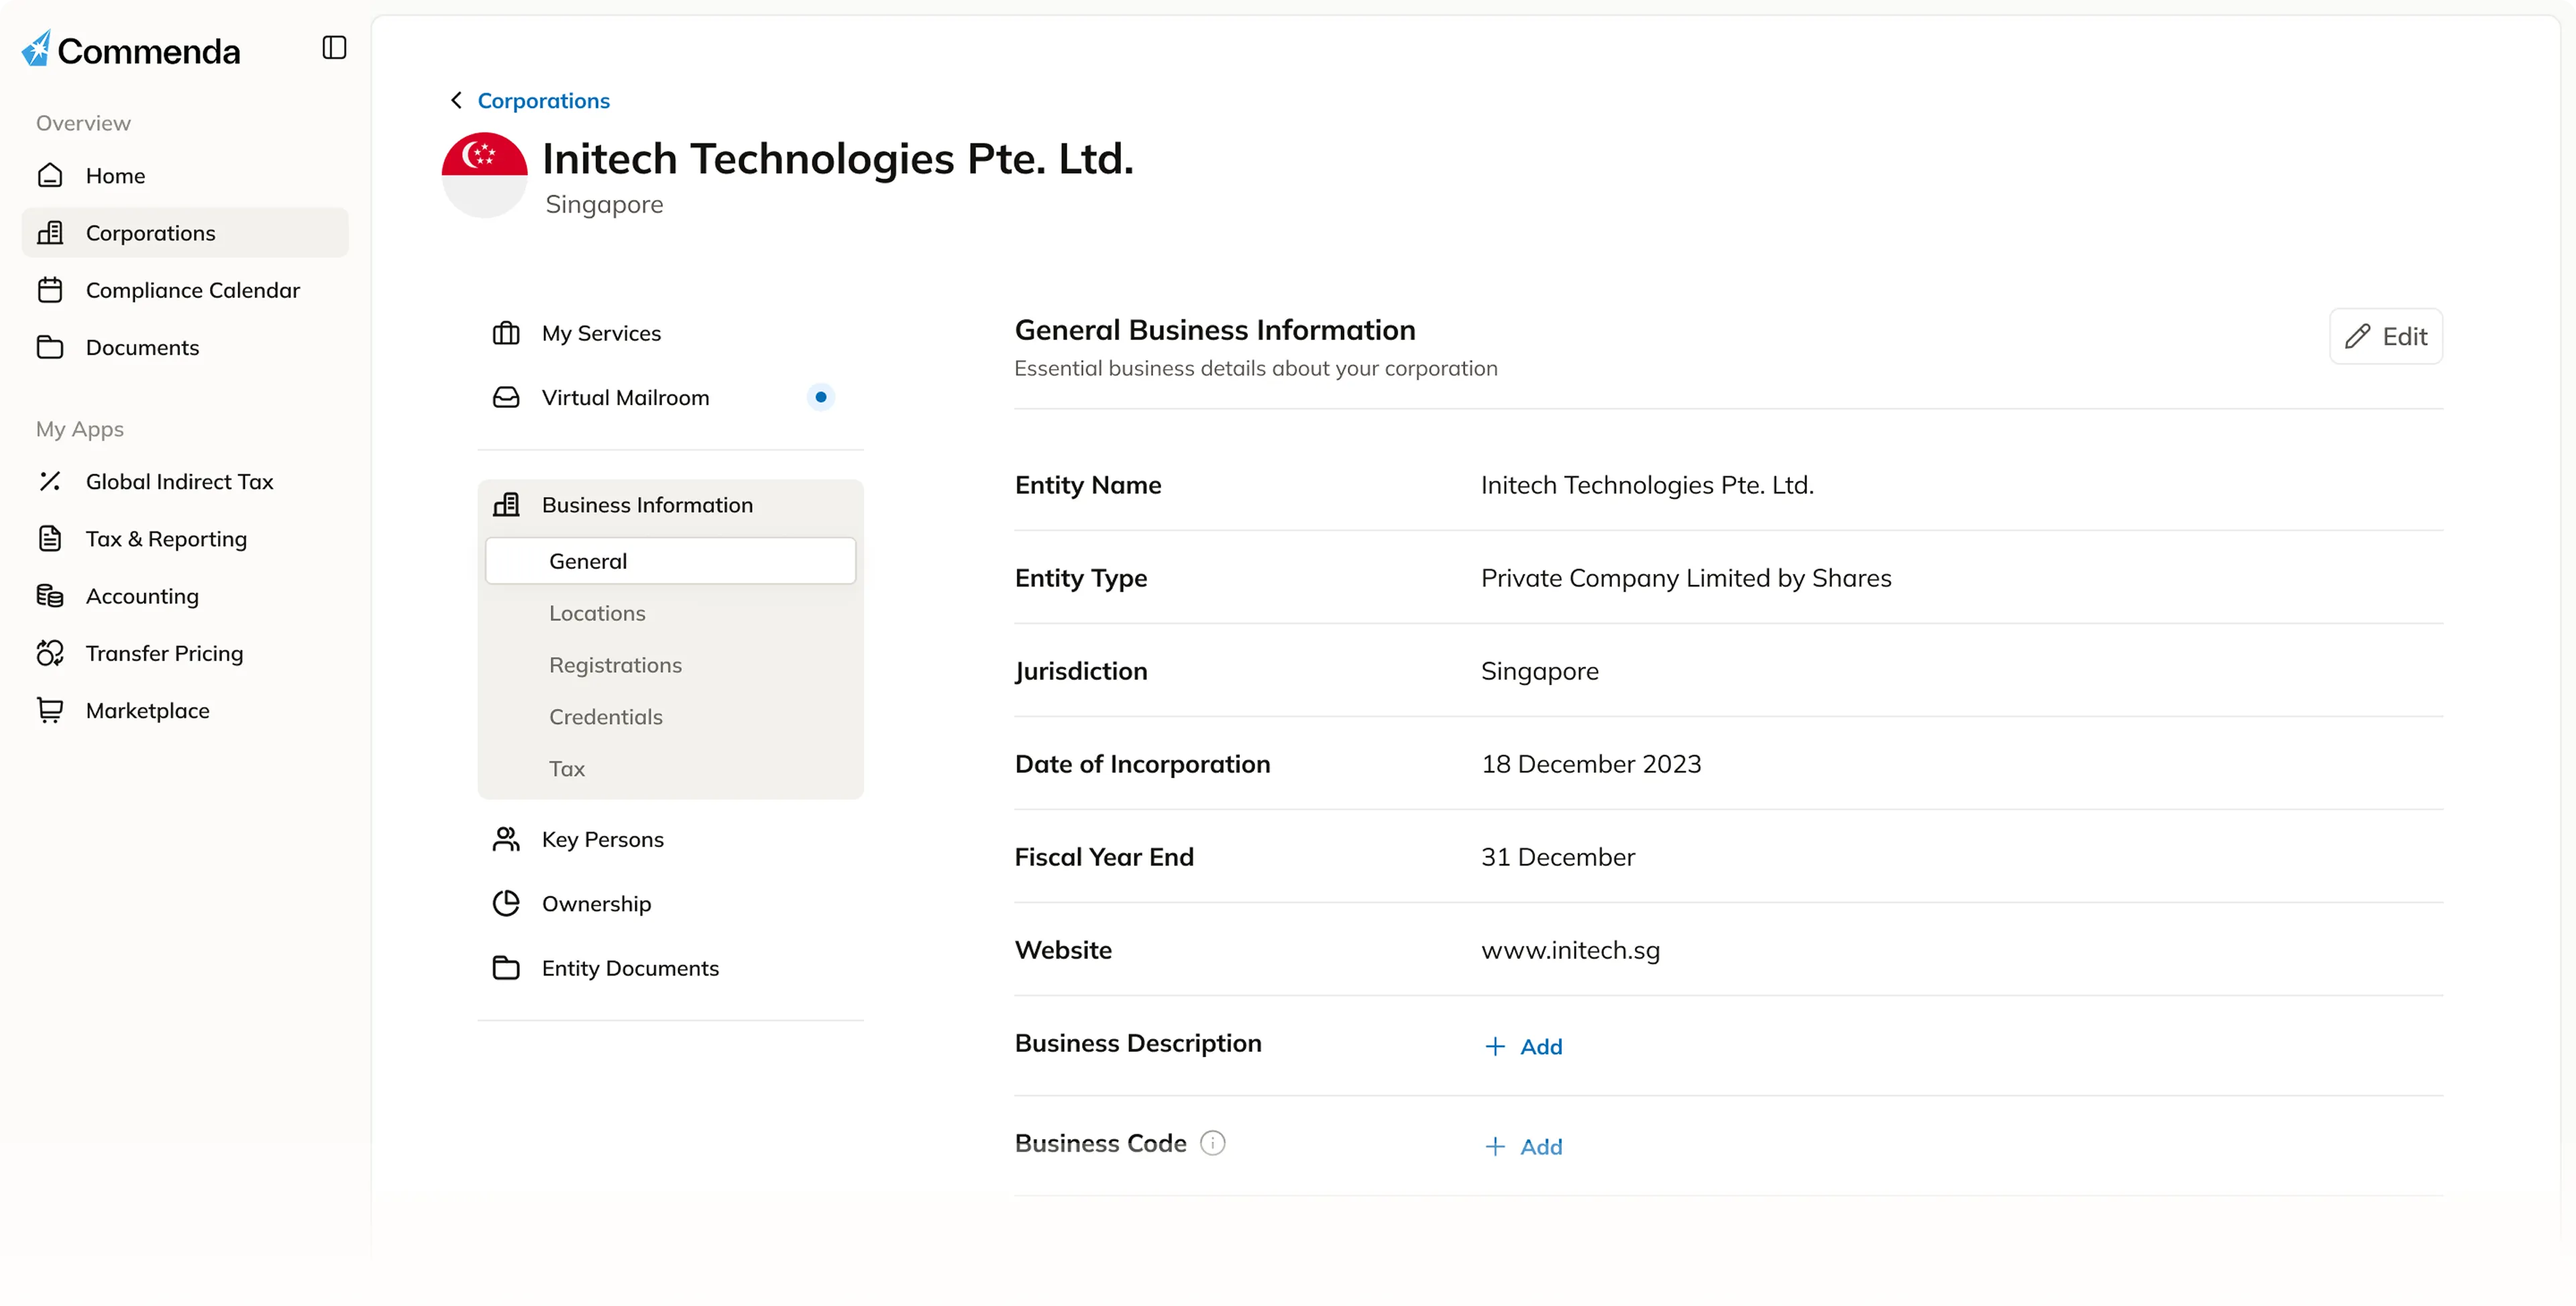Click the Virtual Mailroom blue notification dot
The height and width of the screenshot is (1306, 2576).
click(820, 397)
